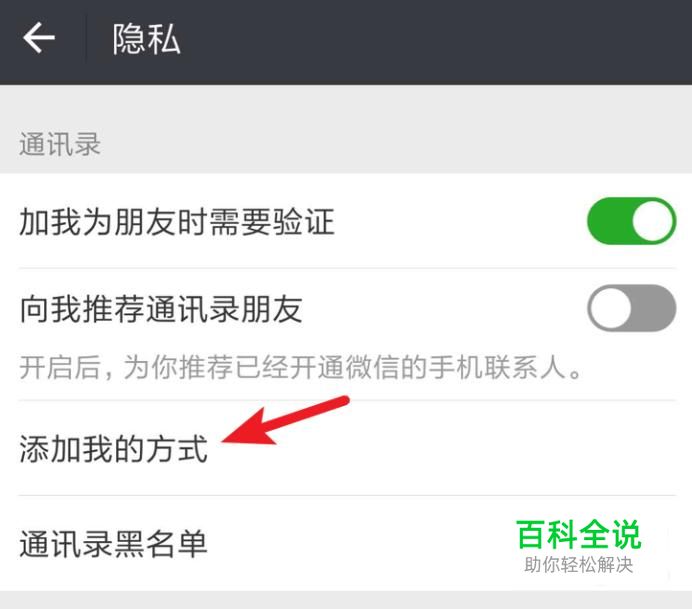This screenshot has width=692, height=609.
Task: Click the "助你轻松解决" watermark caption
Action: (579, 564)
